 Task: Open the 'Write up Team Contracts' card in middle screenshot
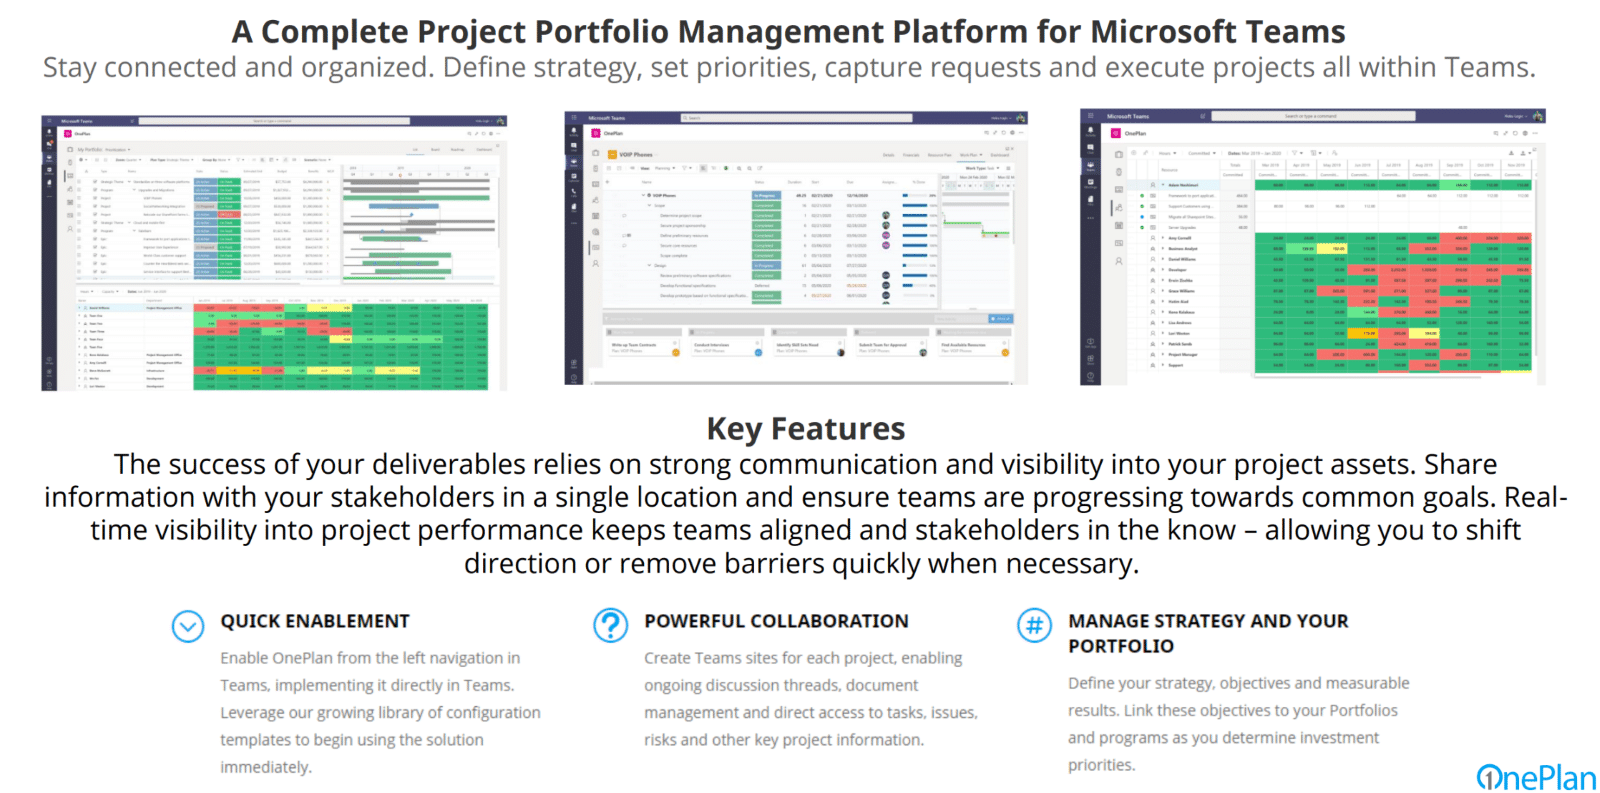[x=645, y=348]
